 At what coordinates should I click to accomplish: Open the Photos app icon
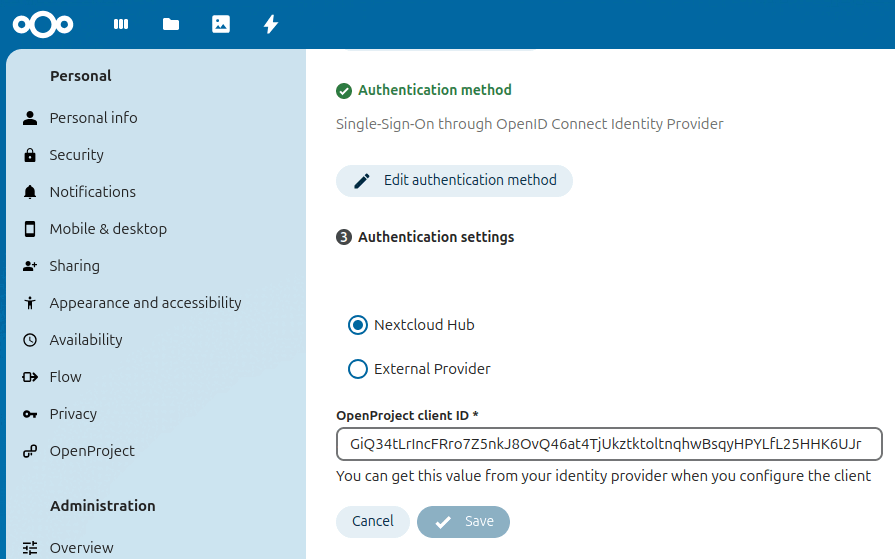[221, 24]
